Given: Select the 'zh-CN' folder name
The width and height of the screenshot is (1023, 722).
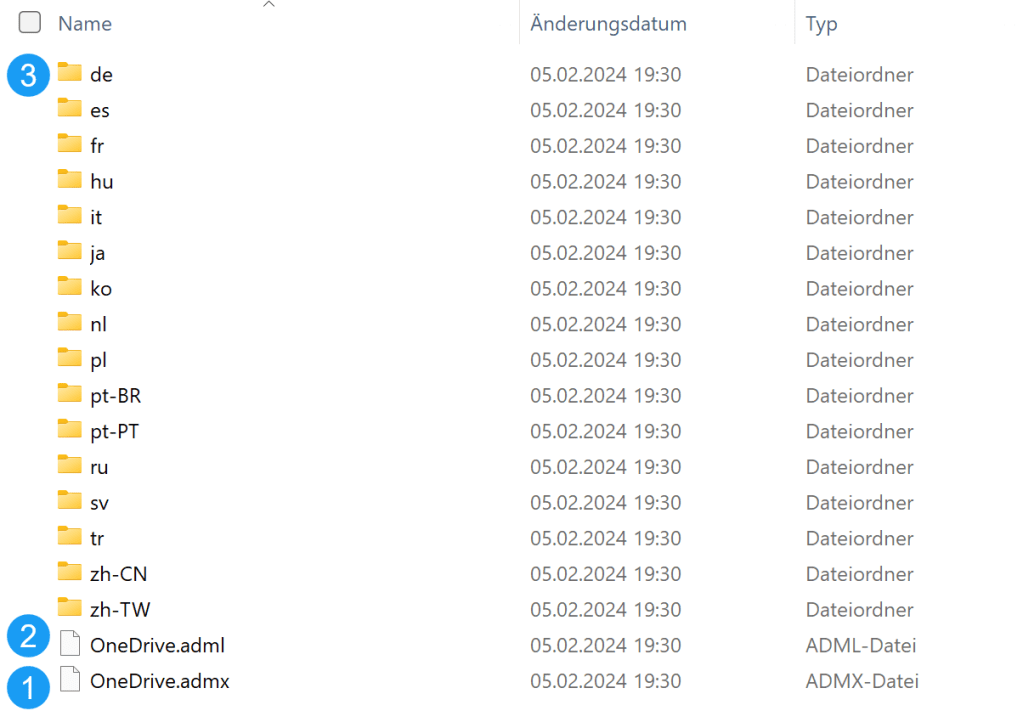Looking at the screenshot, I should [118, 574].
